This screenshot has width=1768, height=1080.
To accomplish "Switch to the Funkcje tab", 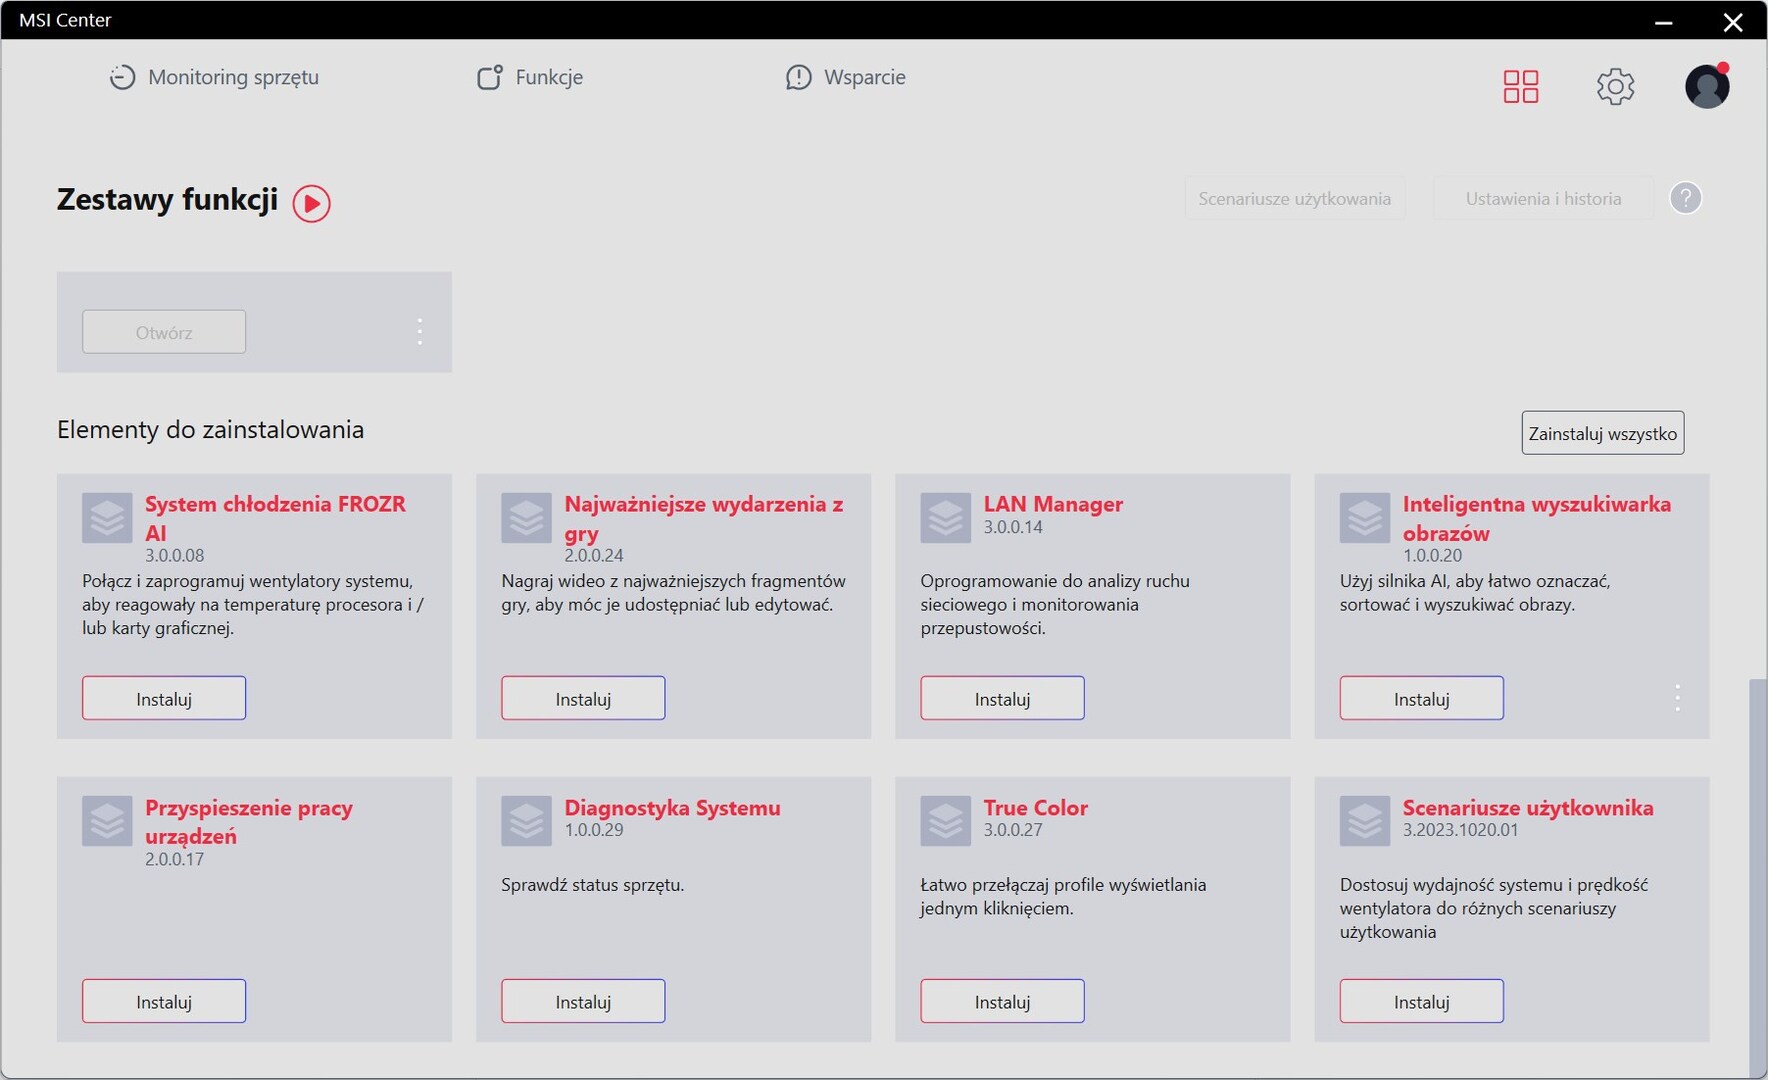I will (530, 77).
